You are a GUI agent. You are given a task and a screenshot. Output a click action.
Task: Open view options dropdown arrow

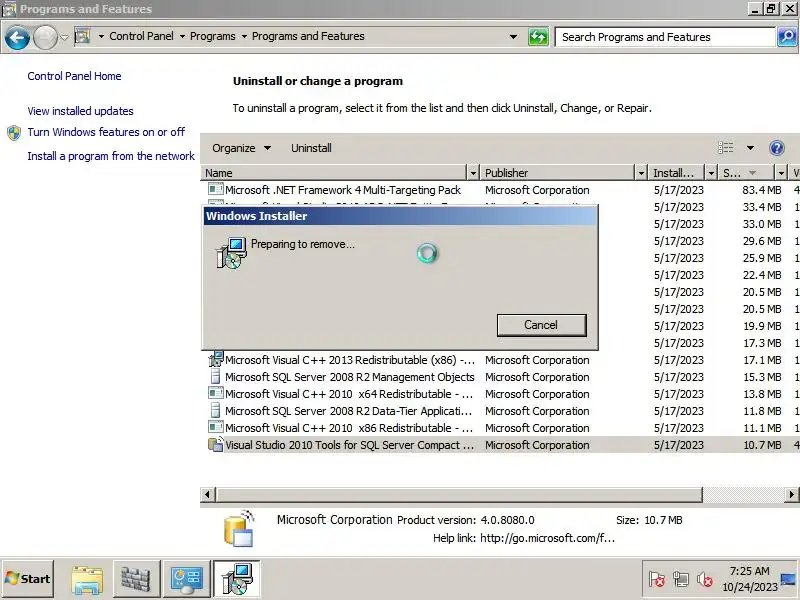point(750,148)
